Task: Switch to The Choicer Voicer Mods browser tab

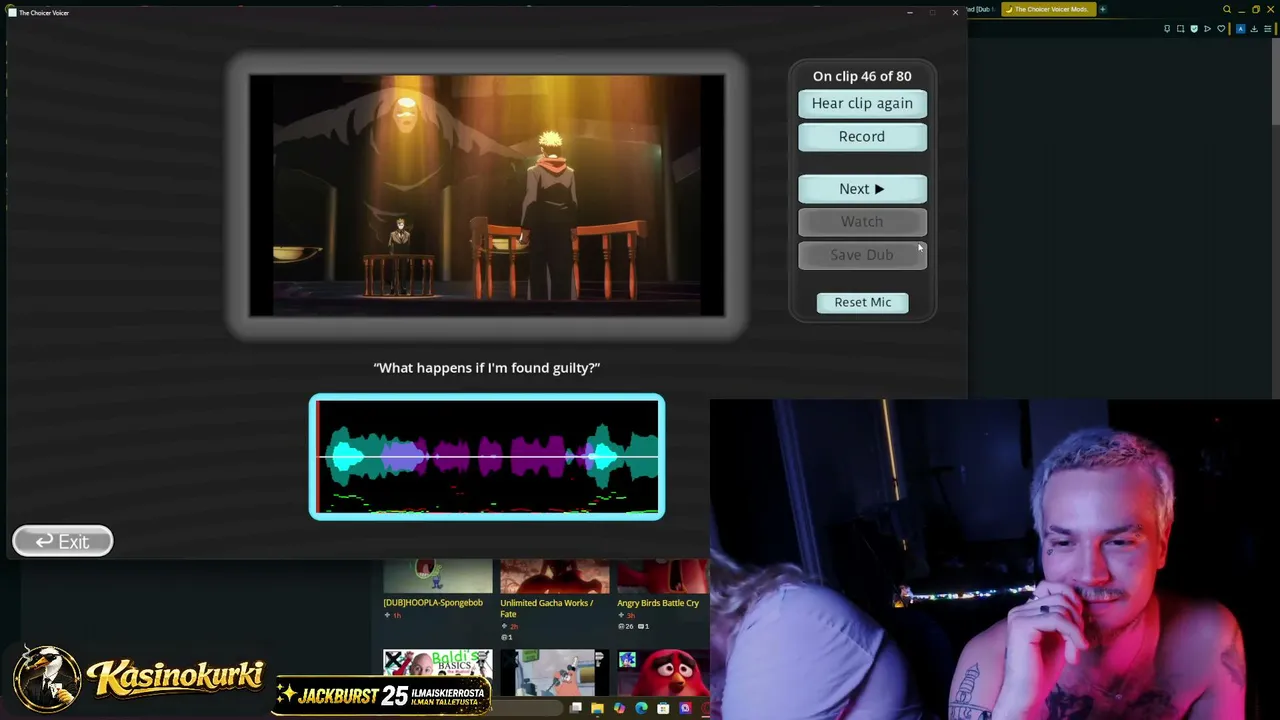Action: 1050,9
